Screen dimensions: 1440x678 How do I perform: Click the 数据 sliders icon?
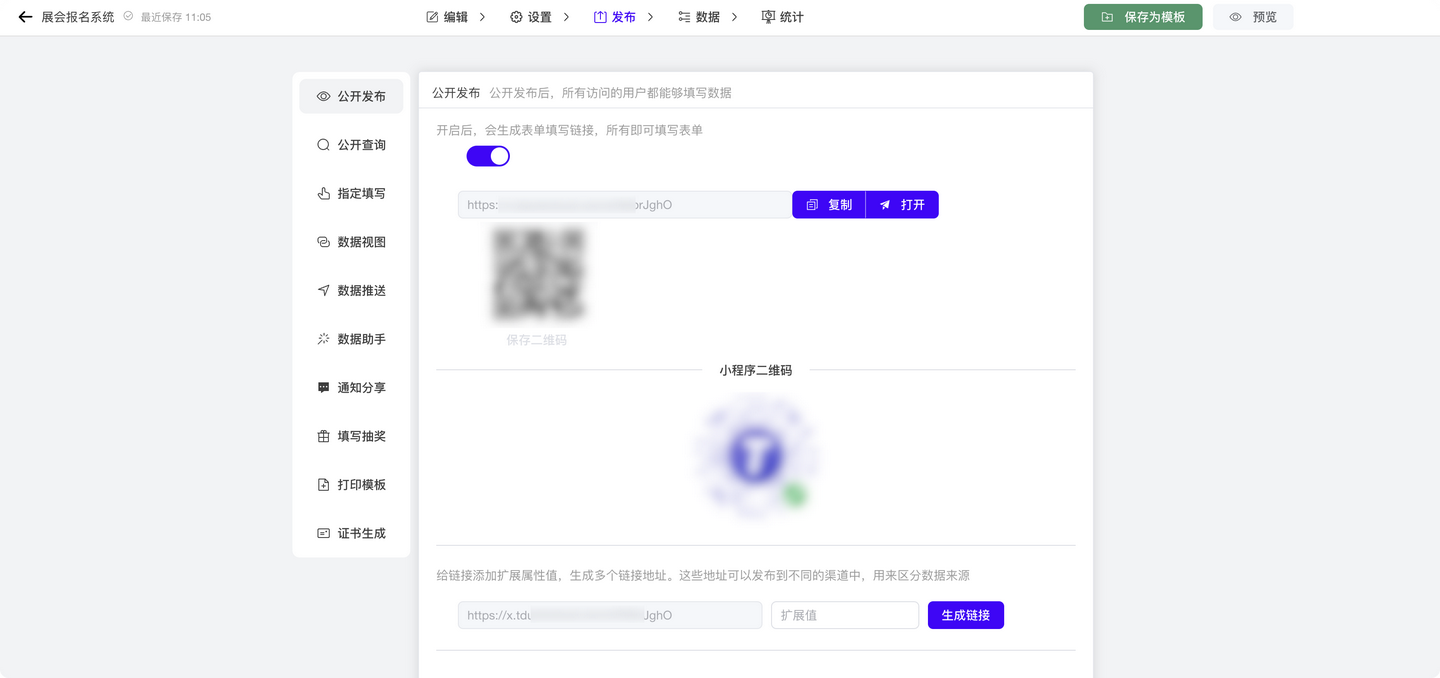684,17
